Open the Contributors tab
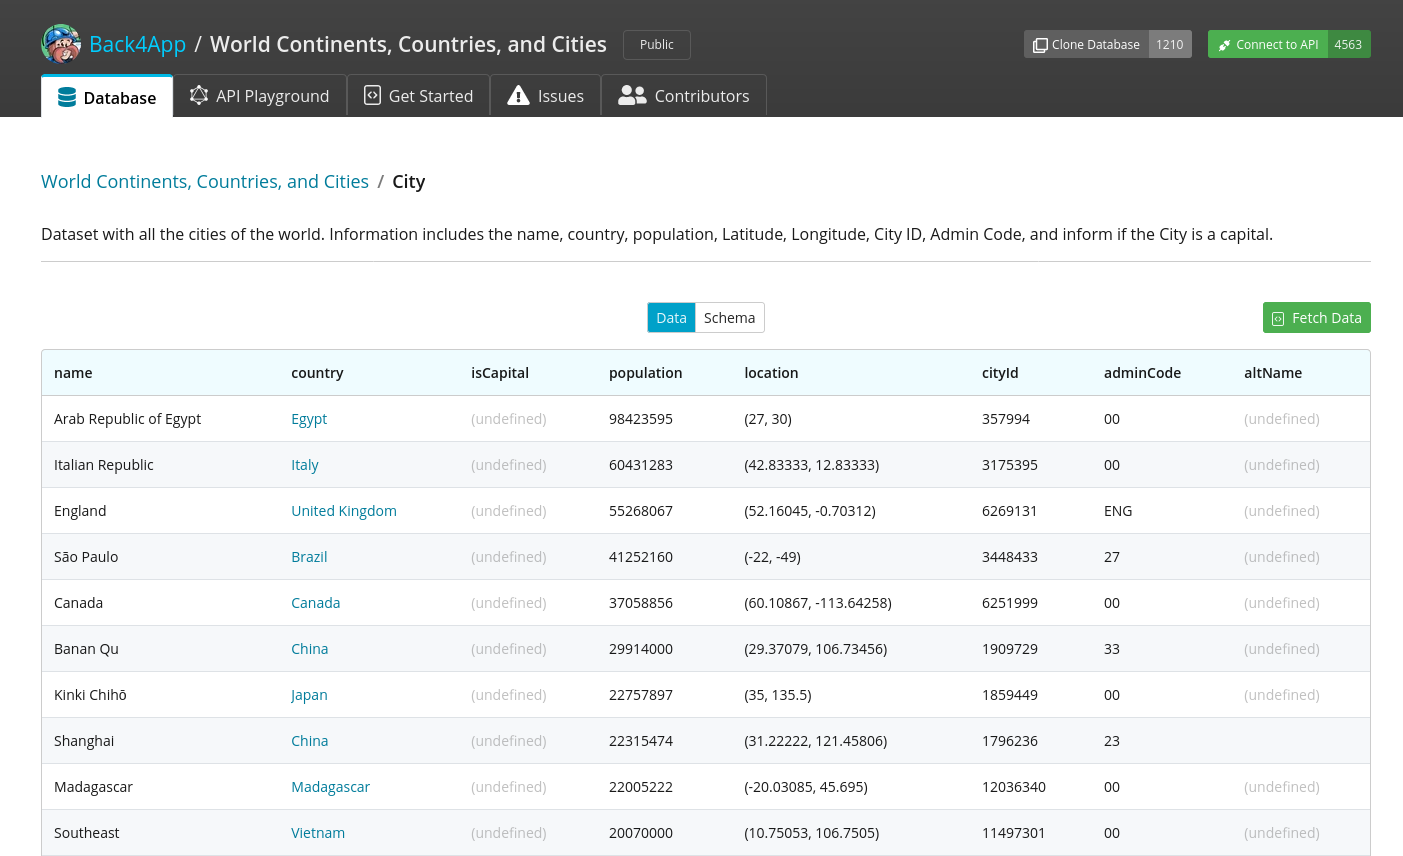1403x856 pixels. [684, 95]
